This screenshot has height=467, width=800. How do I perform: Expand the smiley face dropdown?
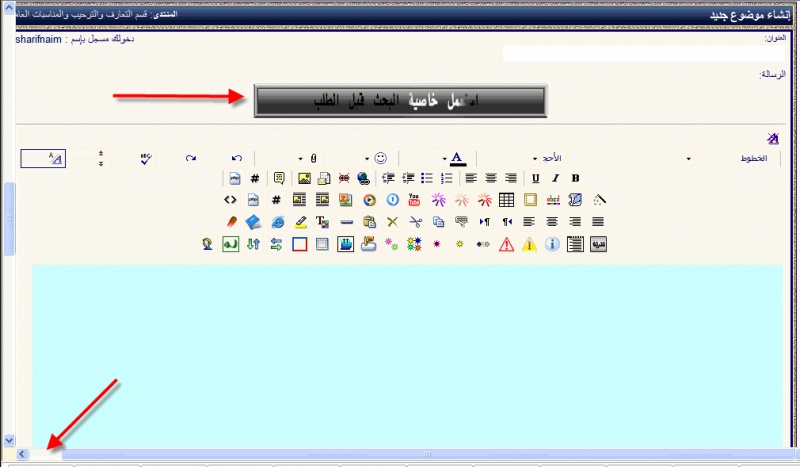pyautogui.click(x=379, y=158)
